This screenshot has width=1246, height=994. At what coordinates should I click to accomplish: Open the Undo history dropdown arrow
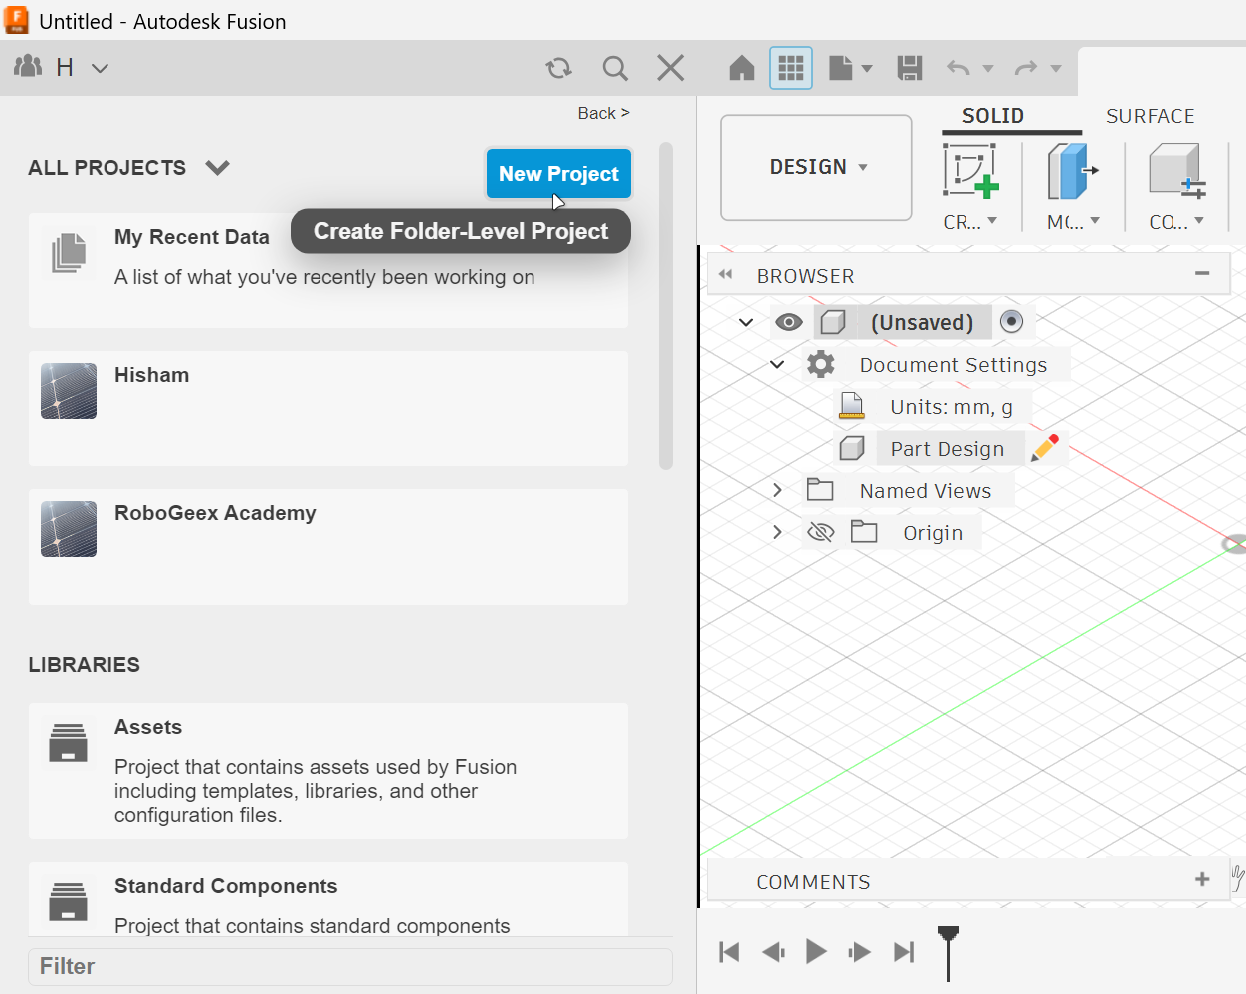[988, 69]
